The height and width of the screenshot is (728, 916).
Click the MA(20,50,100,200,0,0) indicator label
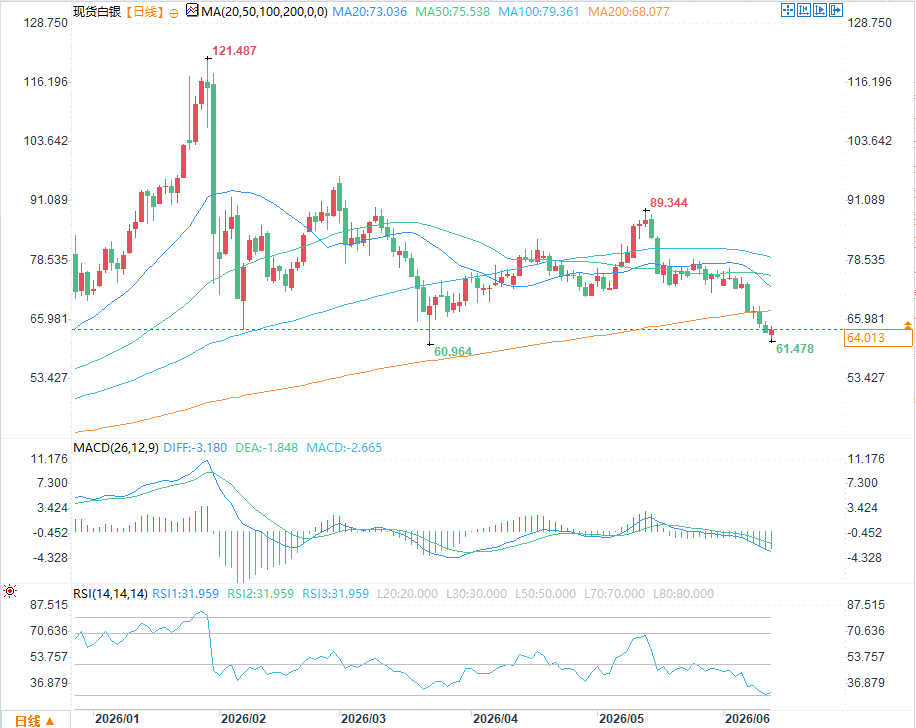264,12
